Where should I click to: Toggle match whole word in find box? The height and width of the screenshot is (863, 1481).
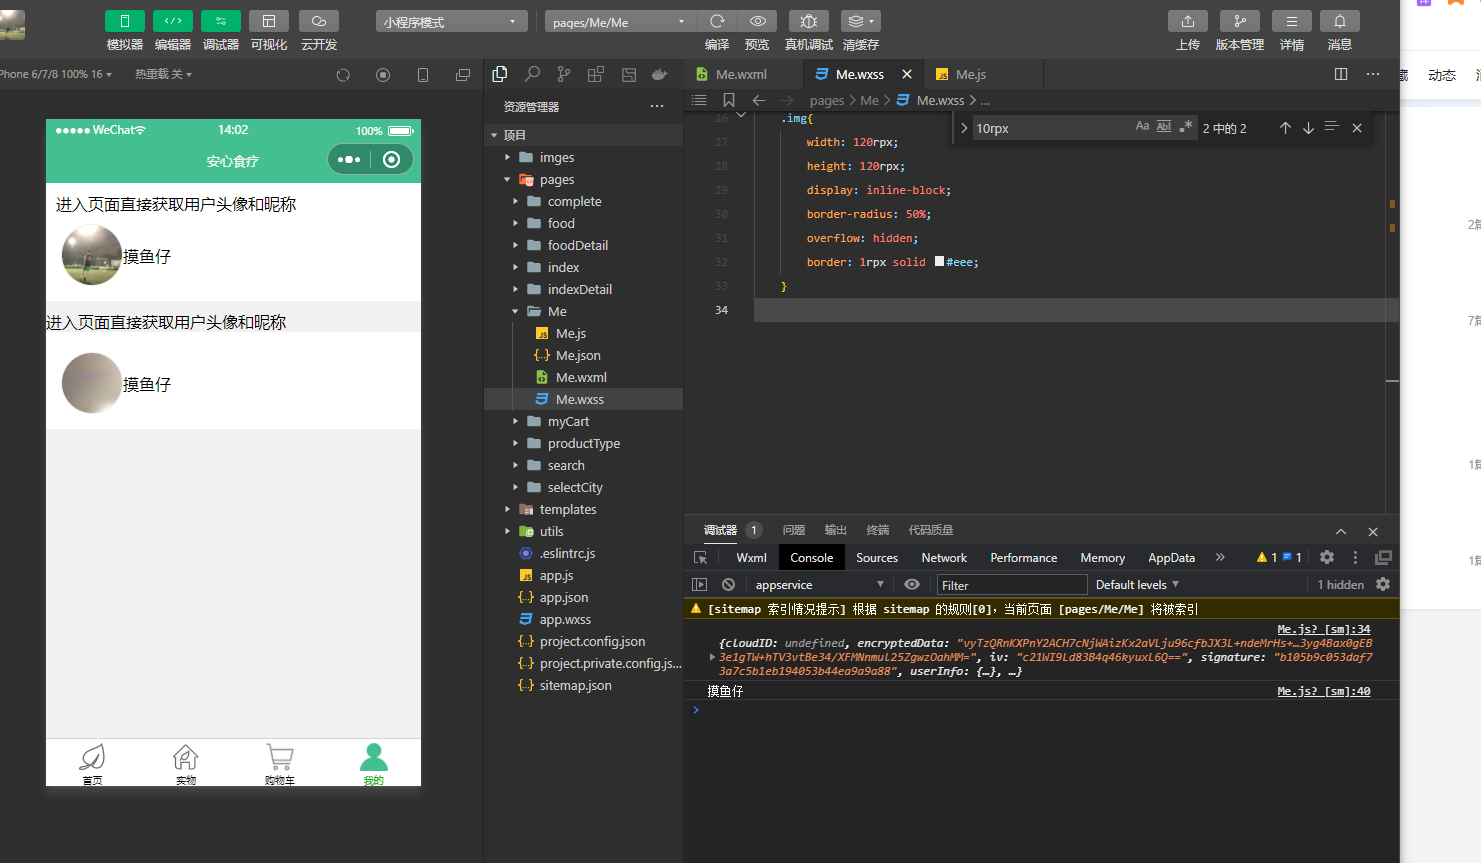pos(1164,126)
